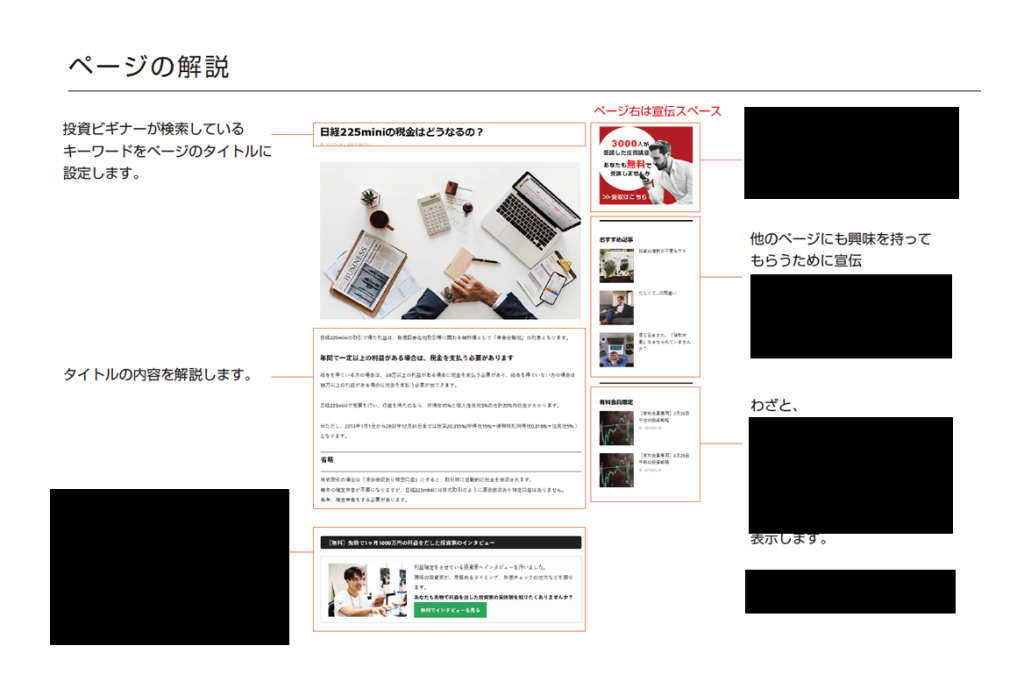Click the interviewed investor photo
This screenshot has width=1024, height=681.
coord(360,591)
